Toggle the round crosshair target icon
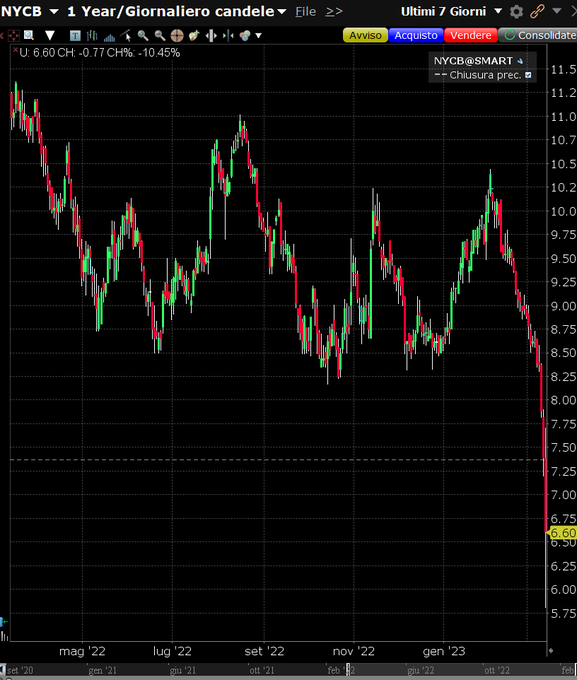 tap(177, 36)
